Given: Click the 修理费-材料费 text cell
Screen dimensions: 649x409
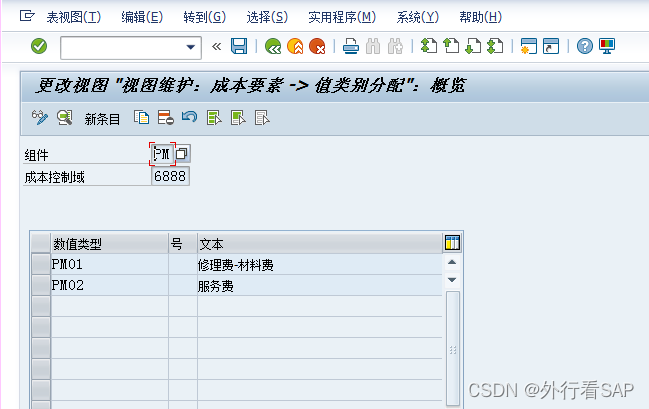Looking at the screenshot, I should [x=320, y=264].
